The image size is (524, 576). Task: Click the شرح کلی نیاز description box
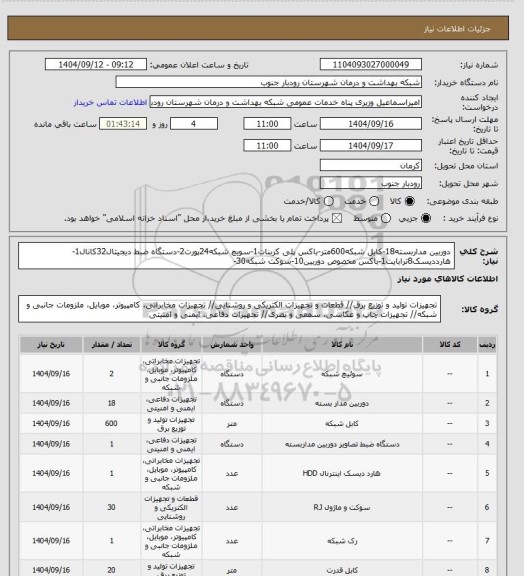[236, 256]
